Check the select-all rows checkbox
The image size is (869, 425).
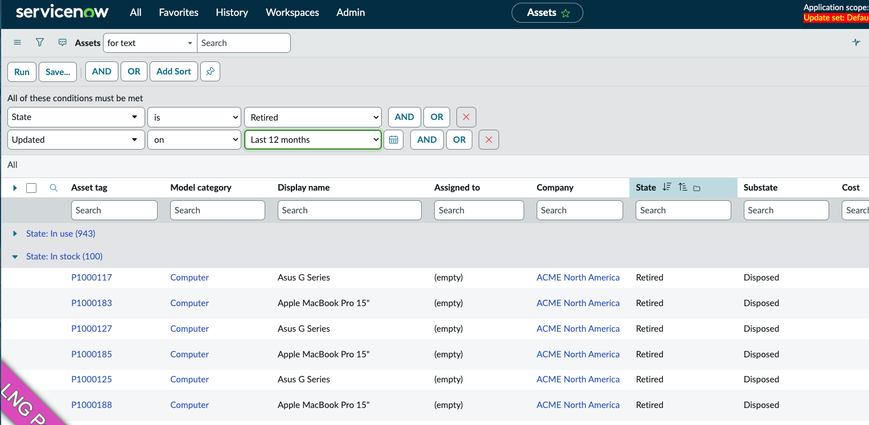(x=32, y=188)
